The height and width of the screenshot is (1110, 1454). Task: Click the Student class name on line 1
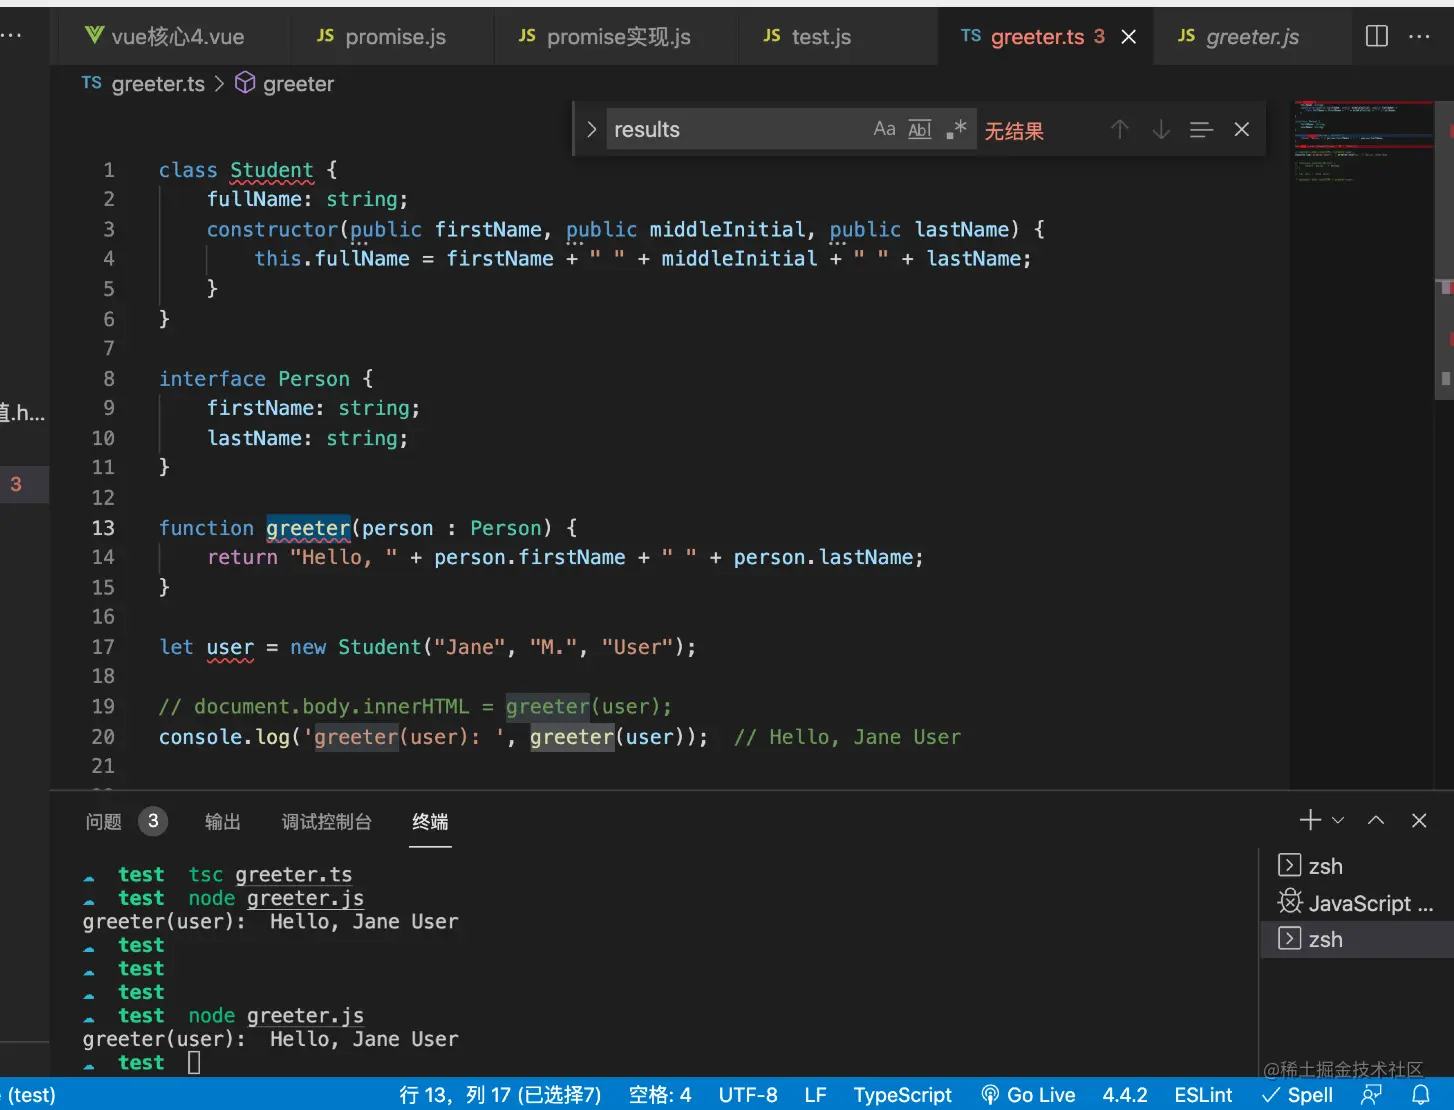271,170
